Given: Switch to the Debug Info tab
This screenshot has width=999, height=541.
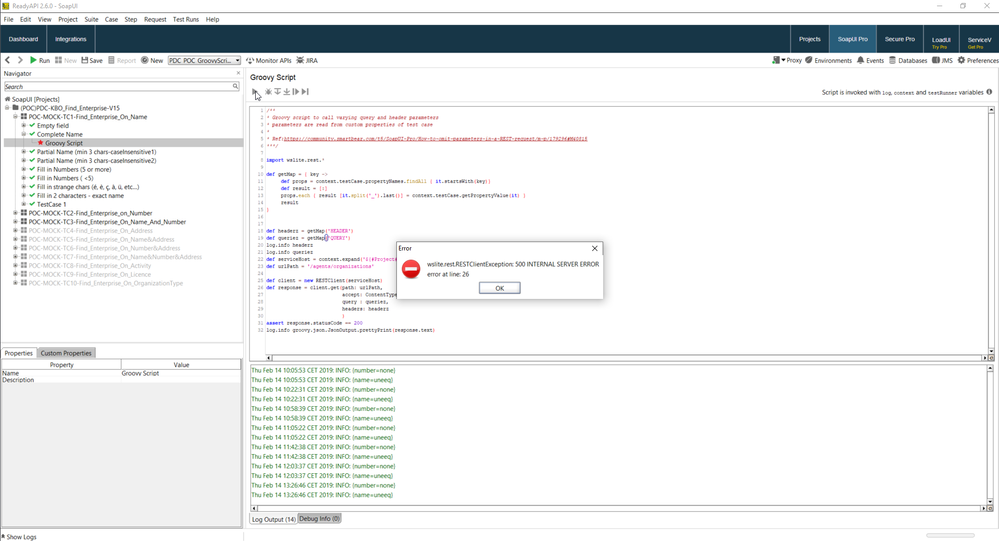Looking at the screenshot, I should (x=320, y=519).
